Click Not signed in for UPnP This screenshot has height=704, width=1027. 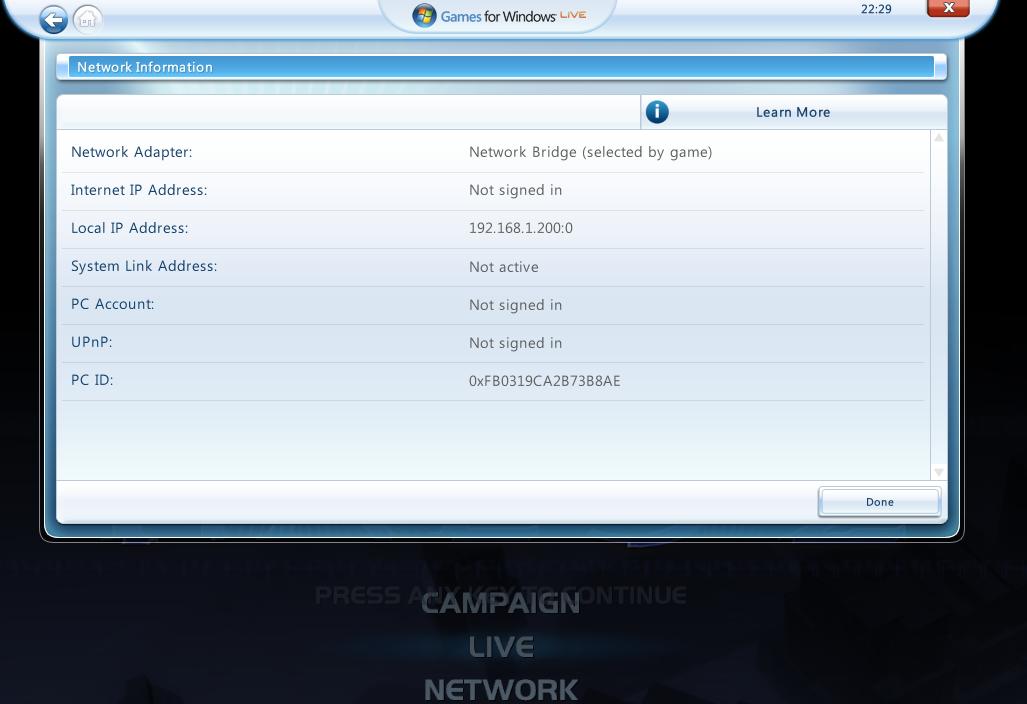pyautogui.click(x=515, y=343)
